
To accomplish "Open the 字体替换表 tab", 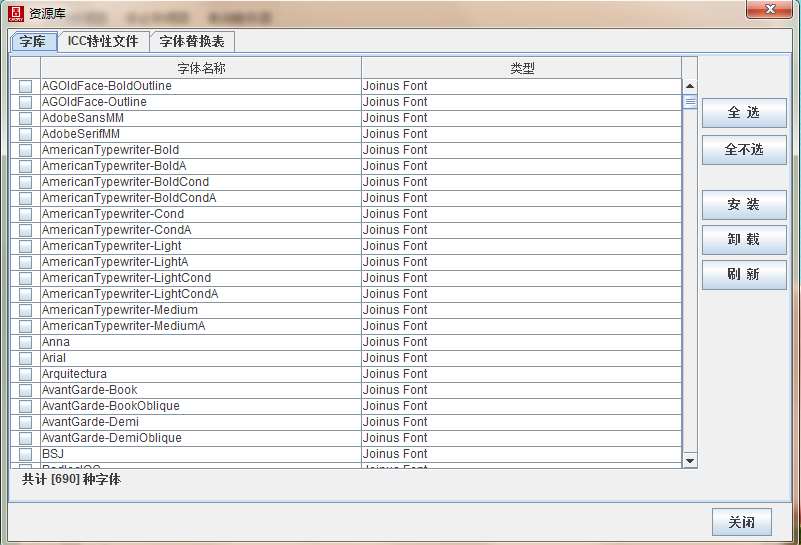I will [x=192, y=41].
